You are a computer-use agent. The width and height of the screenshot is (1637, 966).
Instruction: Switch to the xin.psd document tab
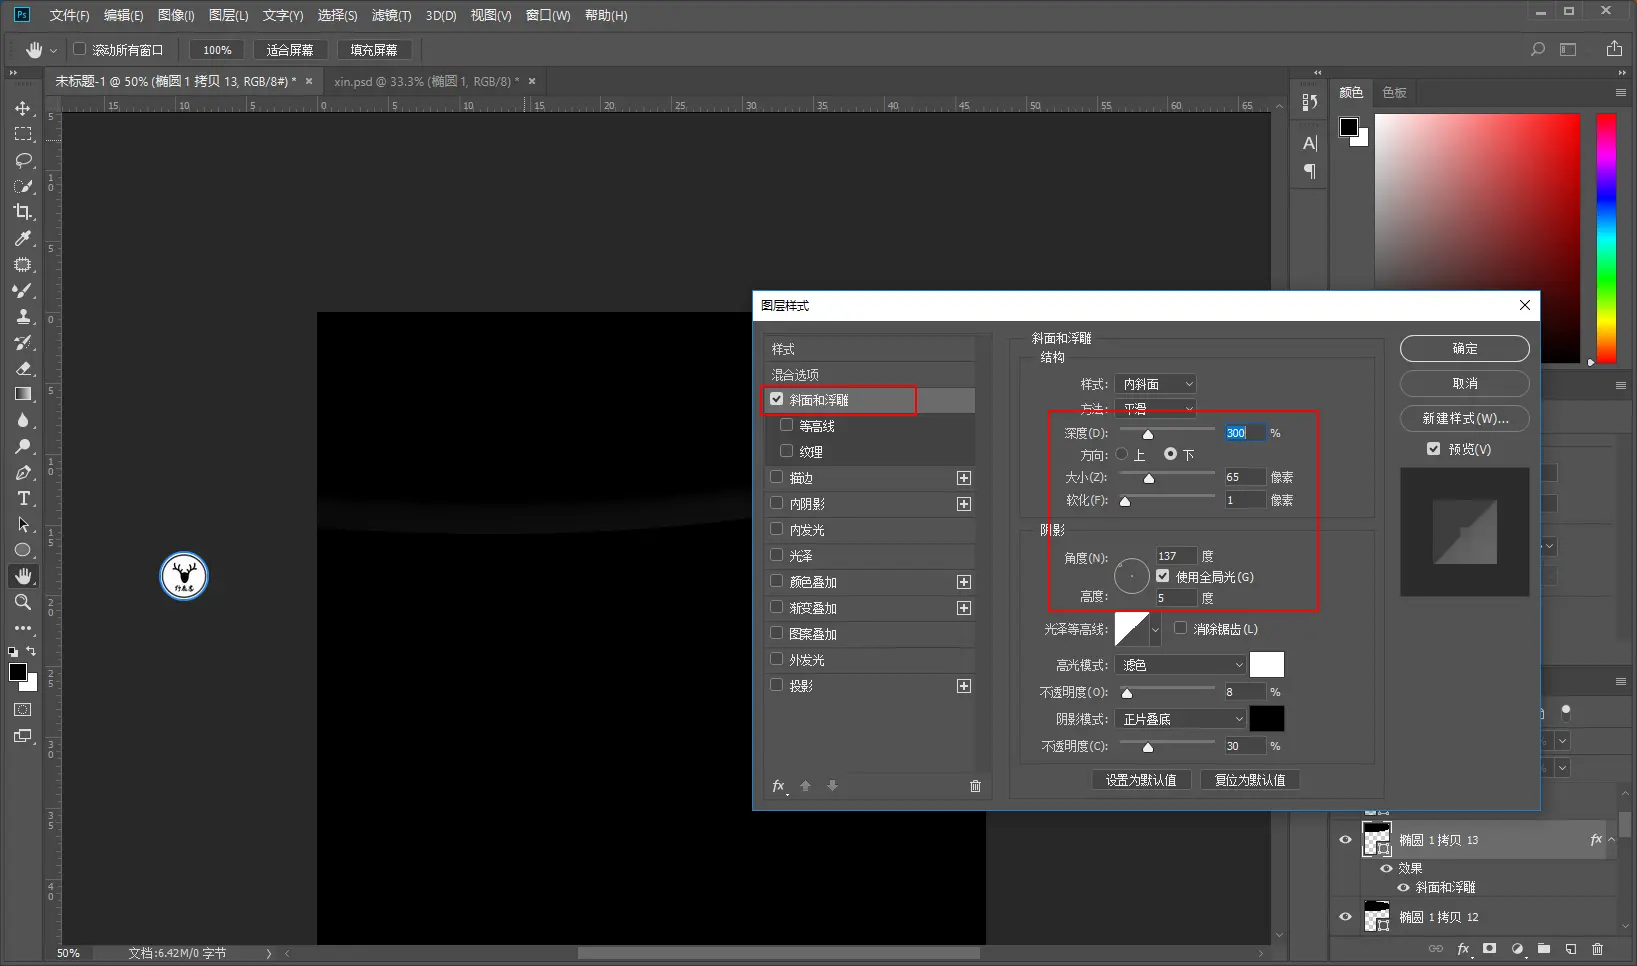point(427,81)
